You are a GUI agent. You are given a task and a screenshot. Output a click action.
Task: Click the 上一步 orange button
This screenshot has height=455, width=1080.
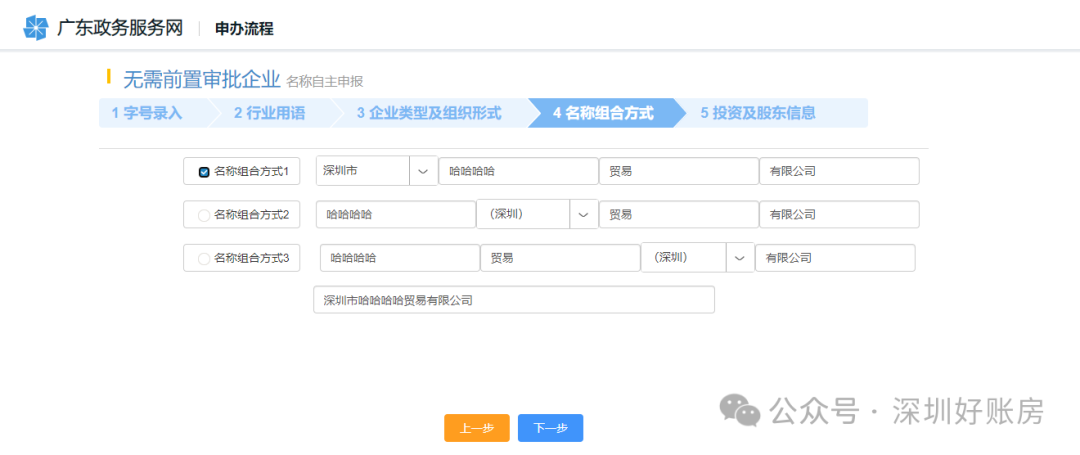pyautogui.click(x=477, y=427)
